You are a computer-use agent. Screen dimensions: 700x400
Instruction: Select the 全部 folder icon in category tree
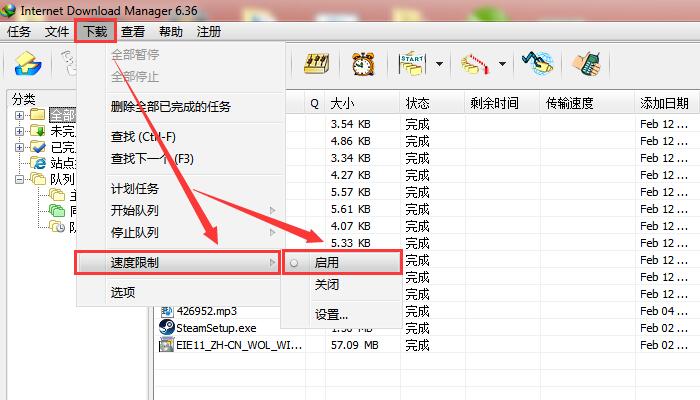tap(38, 115)
